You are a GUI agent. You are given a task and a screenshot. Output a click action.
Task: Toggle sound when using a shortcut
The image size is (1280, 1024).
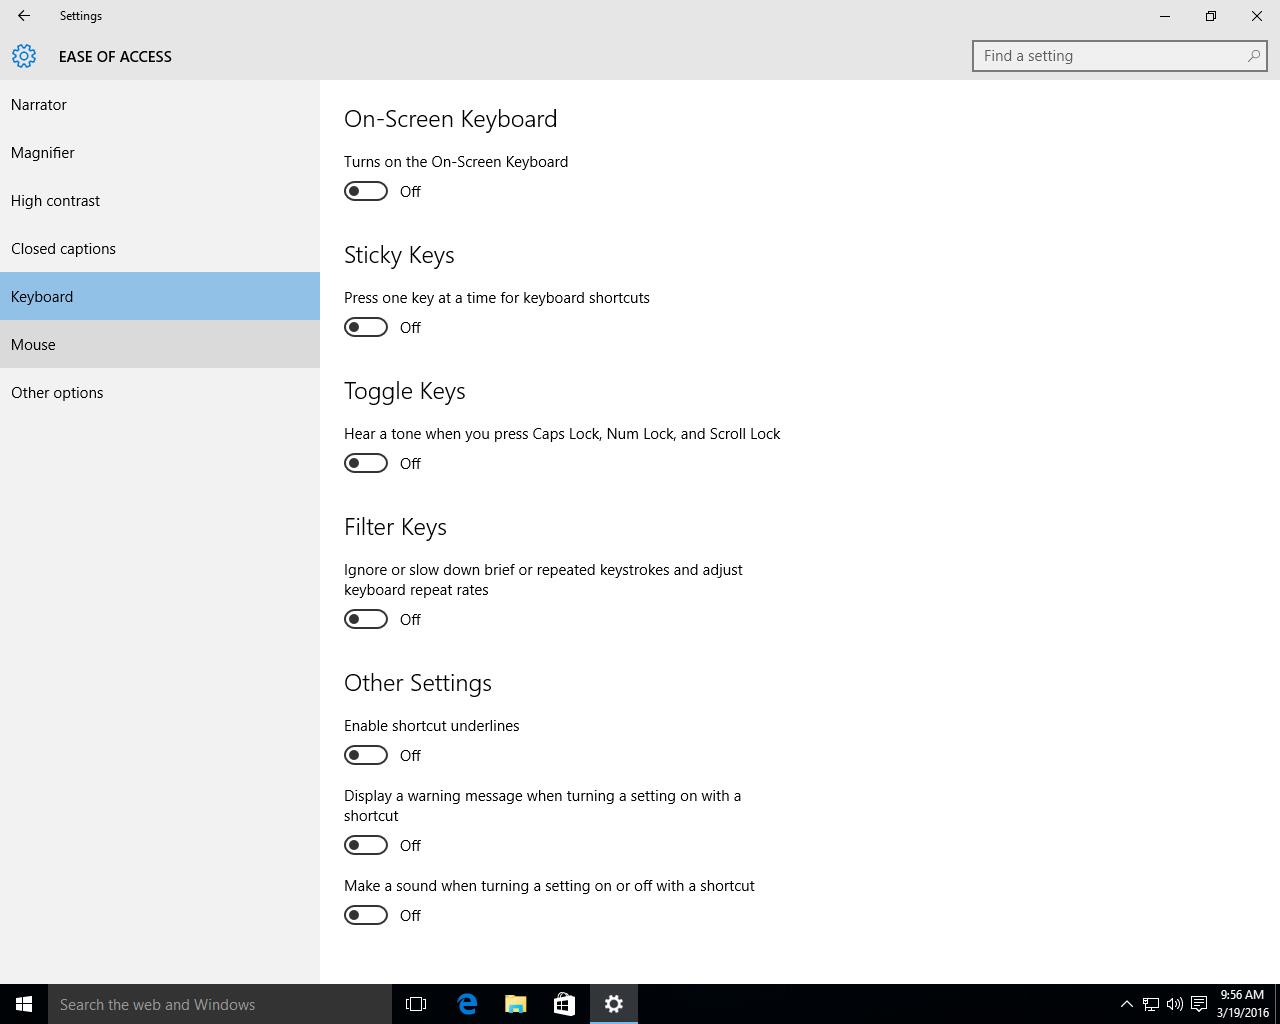[x=366, y=915]
